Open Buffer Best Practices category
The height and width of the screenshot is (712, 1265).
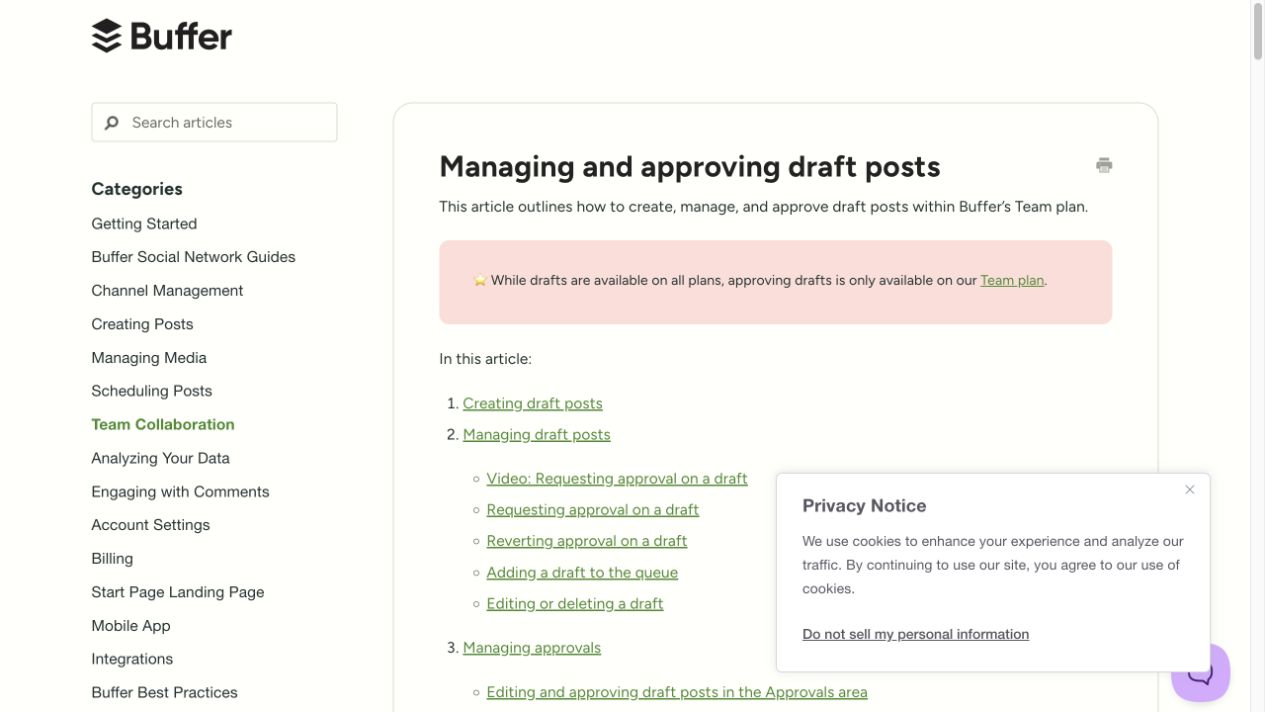(x=164, y=693)
